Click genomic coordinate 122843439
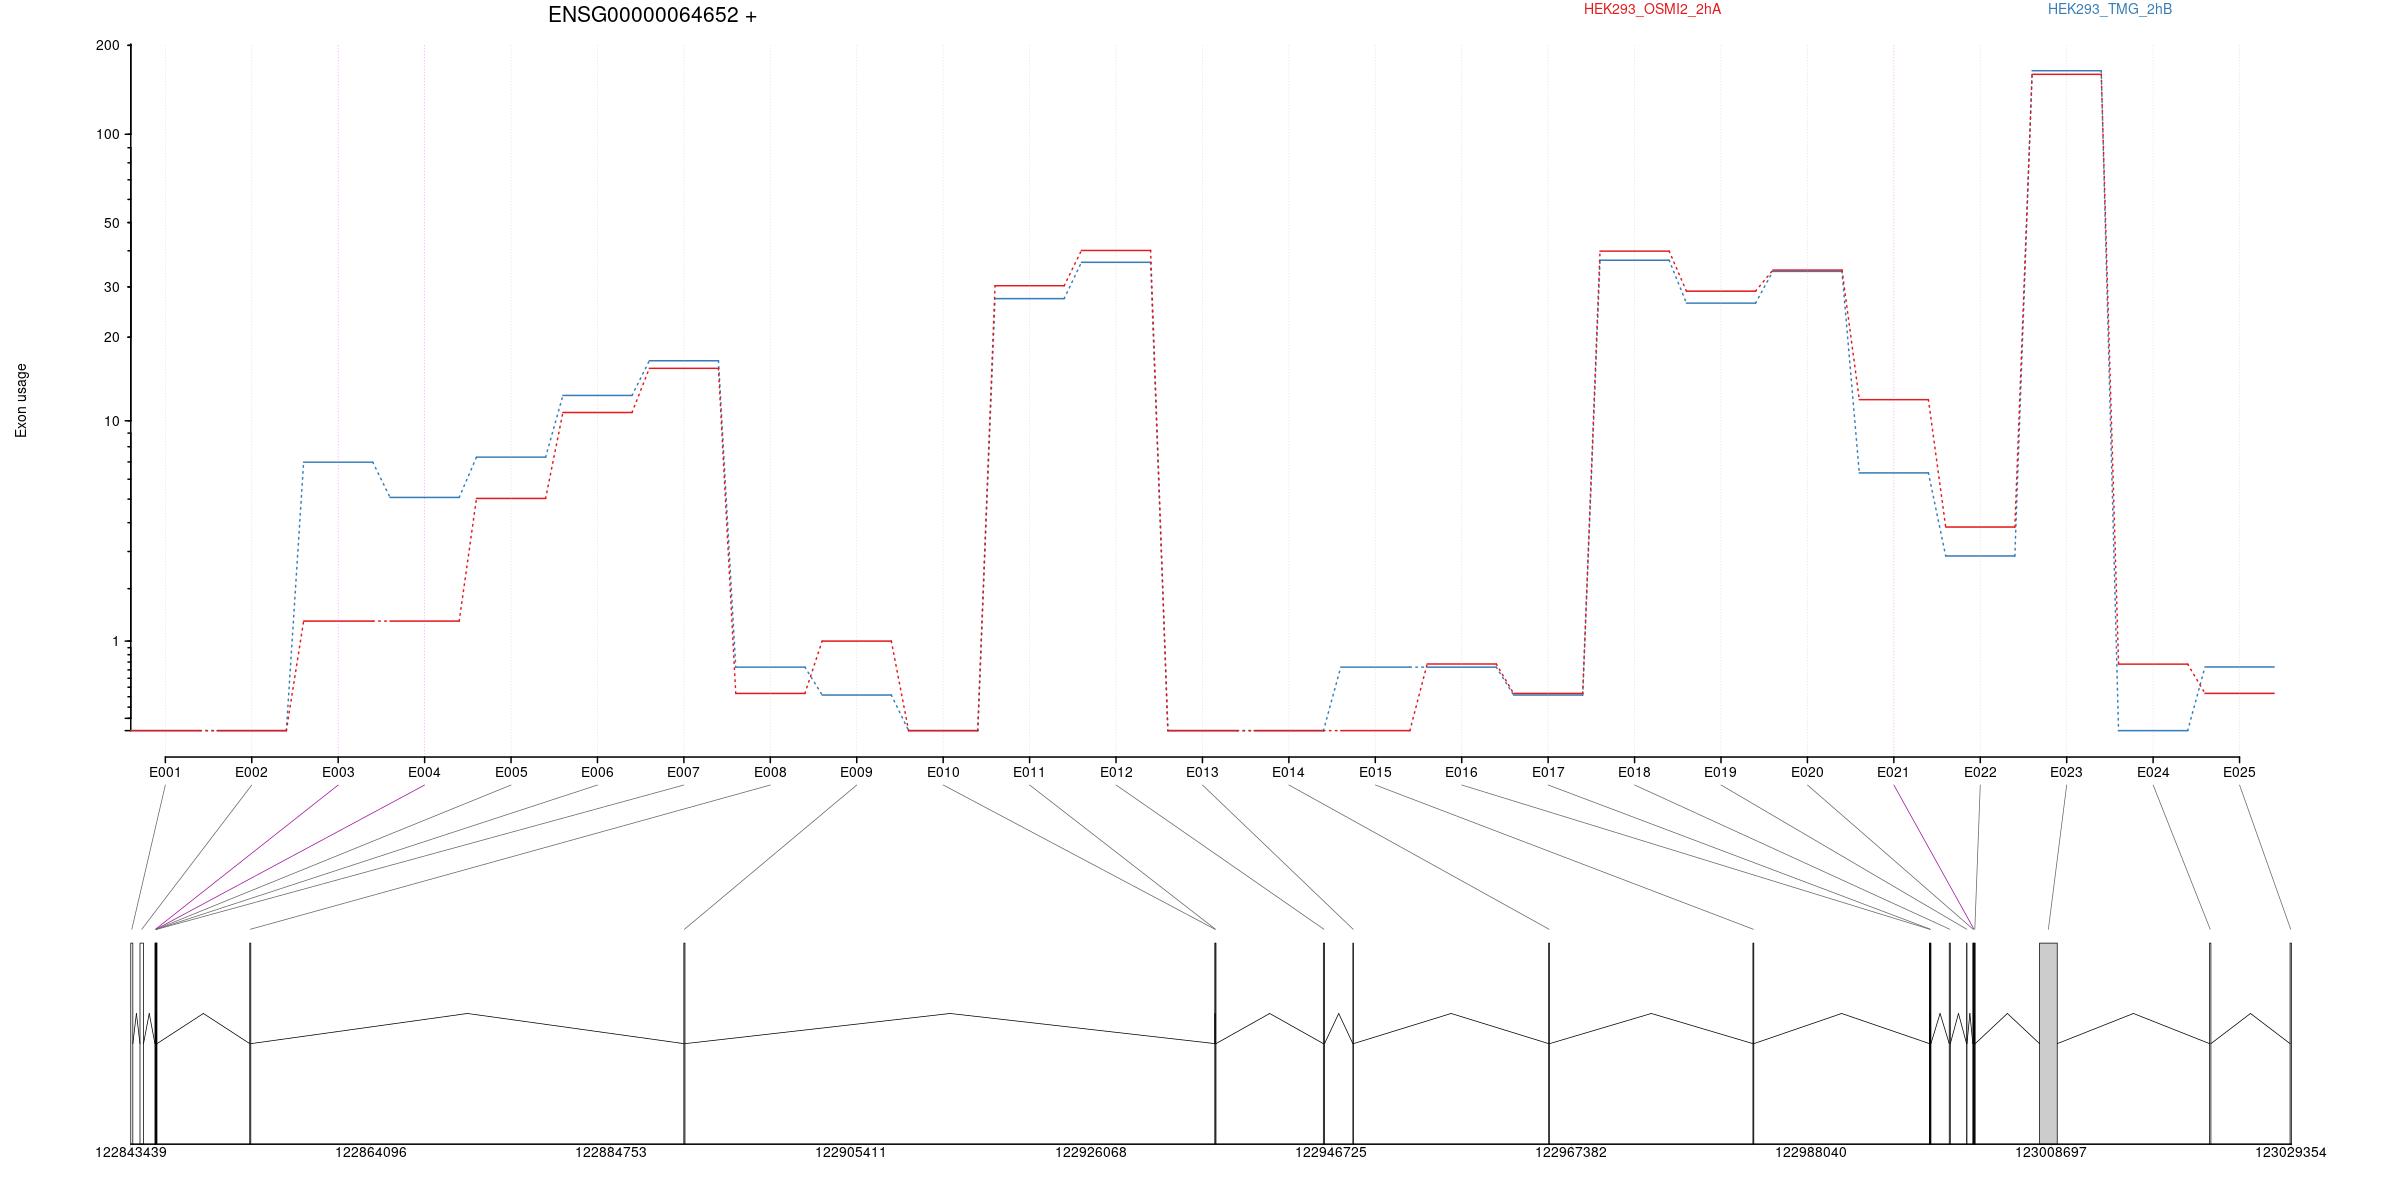 [131, 1152]
